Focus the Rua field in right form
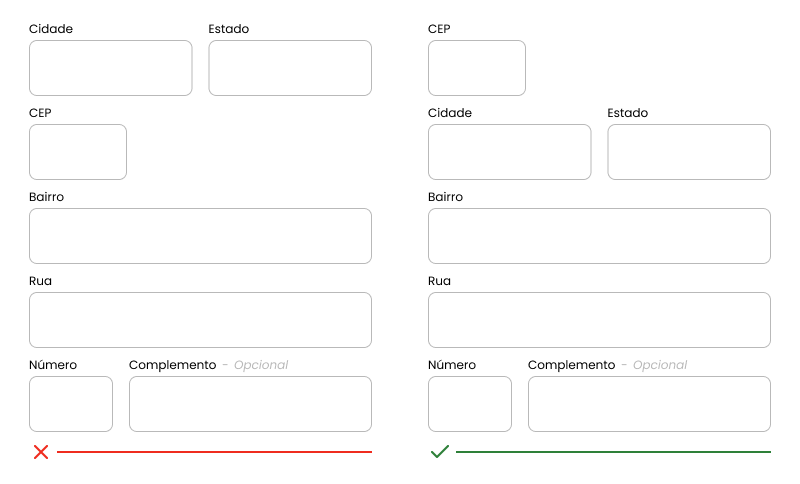 tap(599, 320)
